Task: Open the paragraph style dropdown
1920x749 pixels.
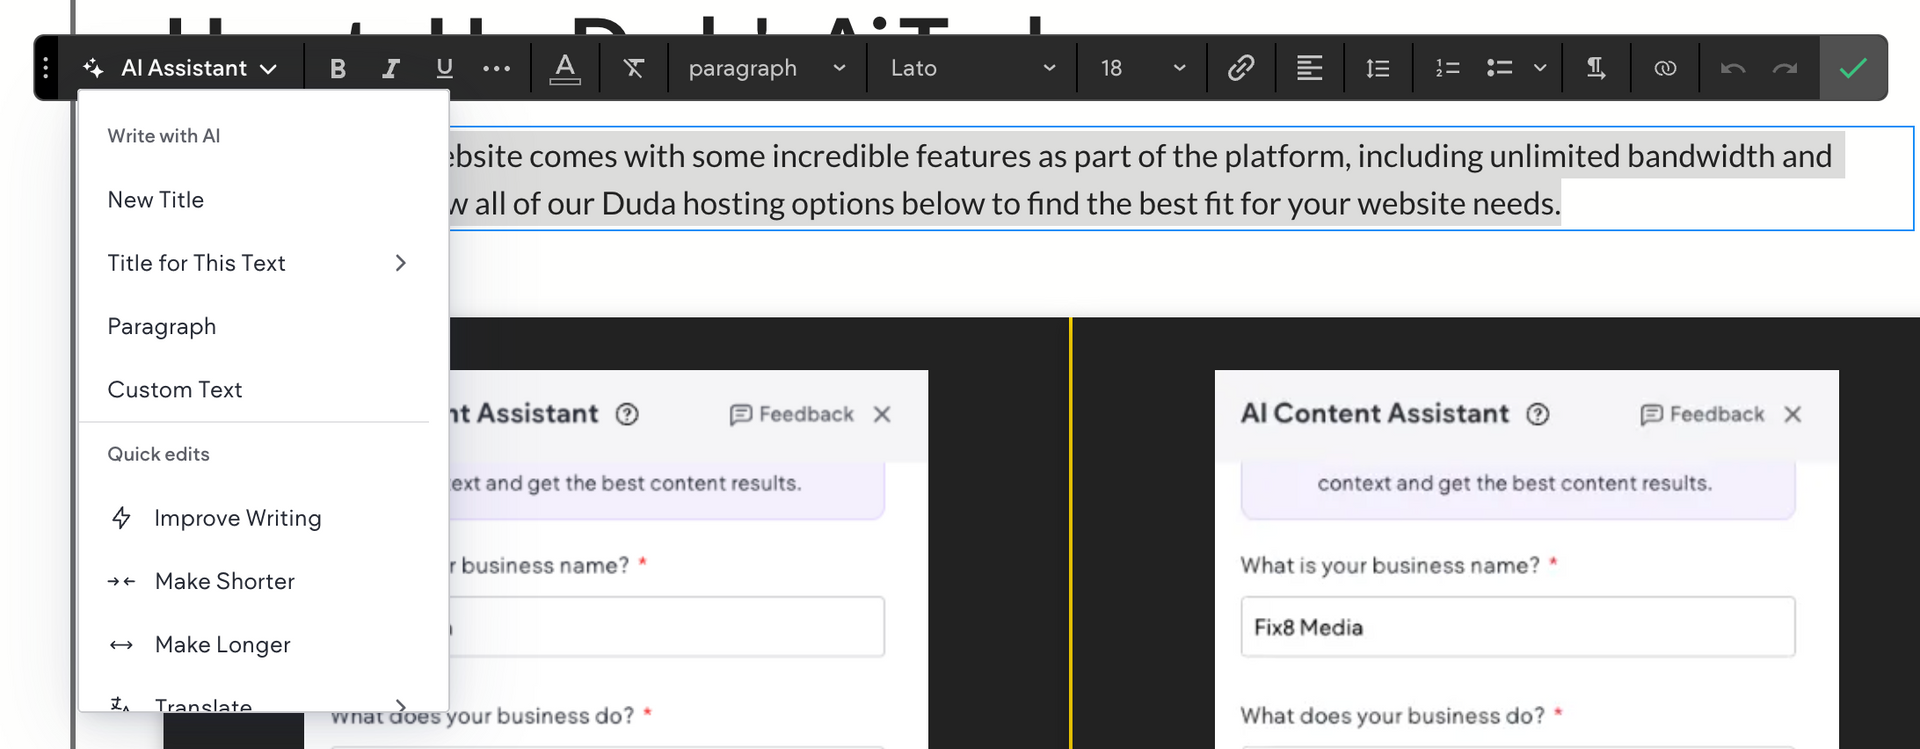Action: (x=767, y=68)
